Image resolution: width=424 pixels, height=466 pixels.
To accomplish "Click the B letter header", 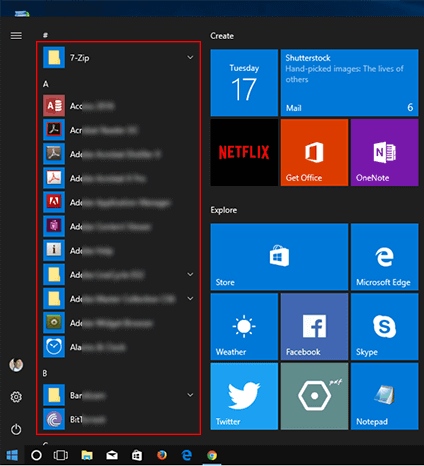I will pos(45,373).
